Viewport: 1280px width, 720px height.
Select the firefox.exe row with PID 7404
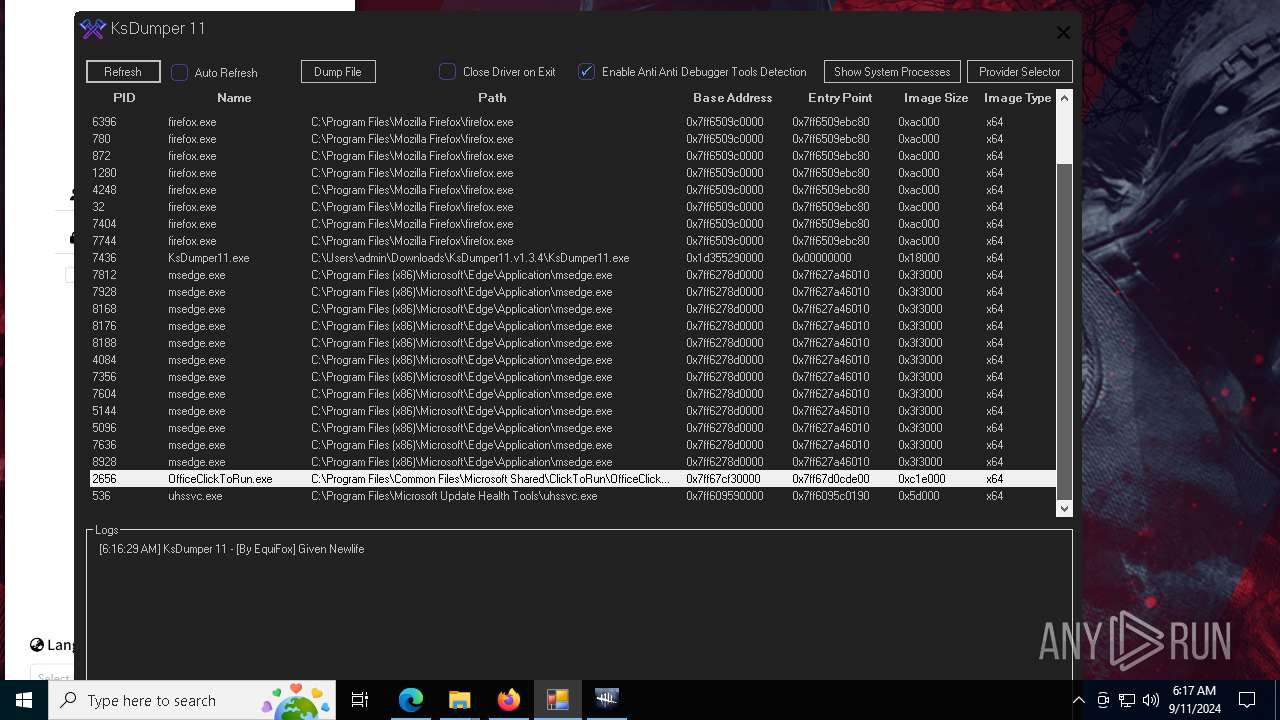572,224
